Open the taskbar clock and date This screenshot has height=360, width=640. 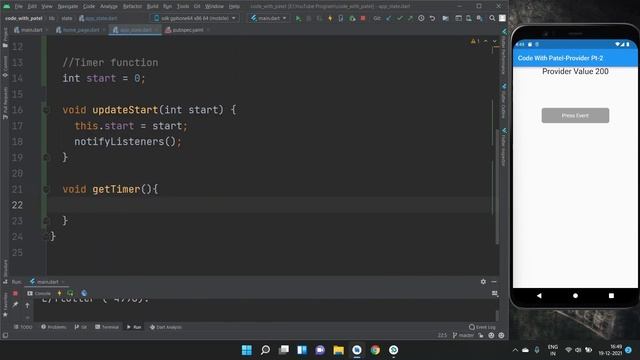611,350
